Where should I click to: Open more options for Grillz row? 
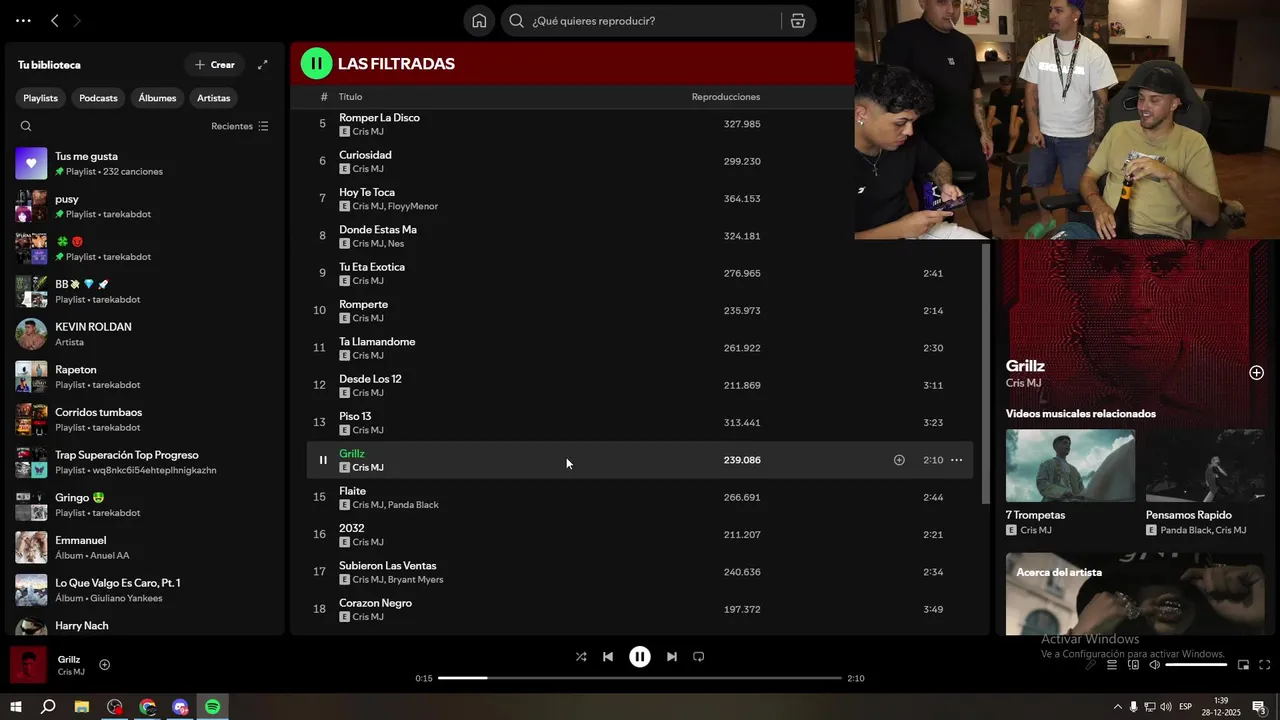click(956, 460)
